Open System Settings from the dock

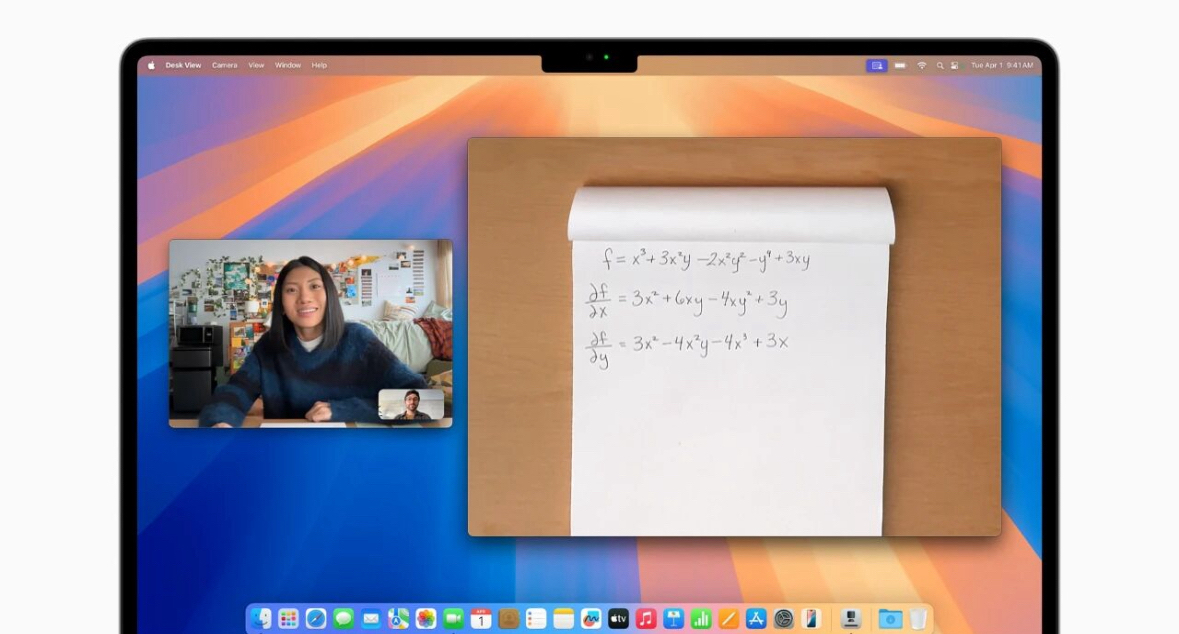pos(784,619)
